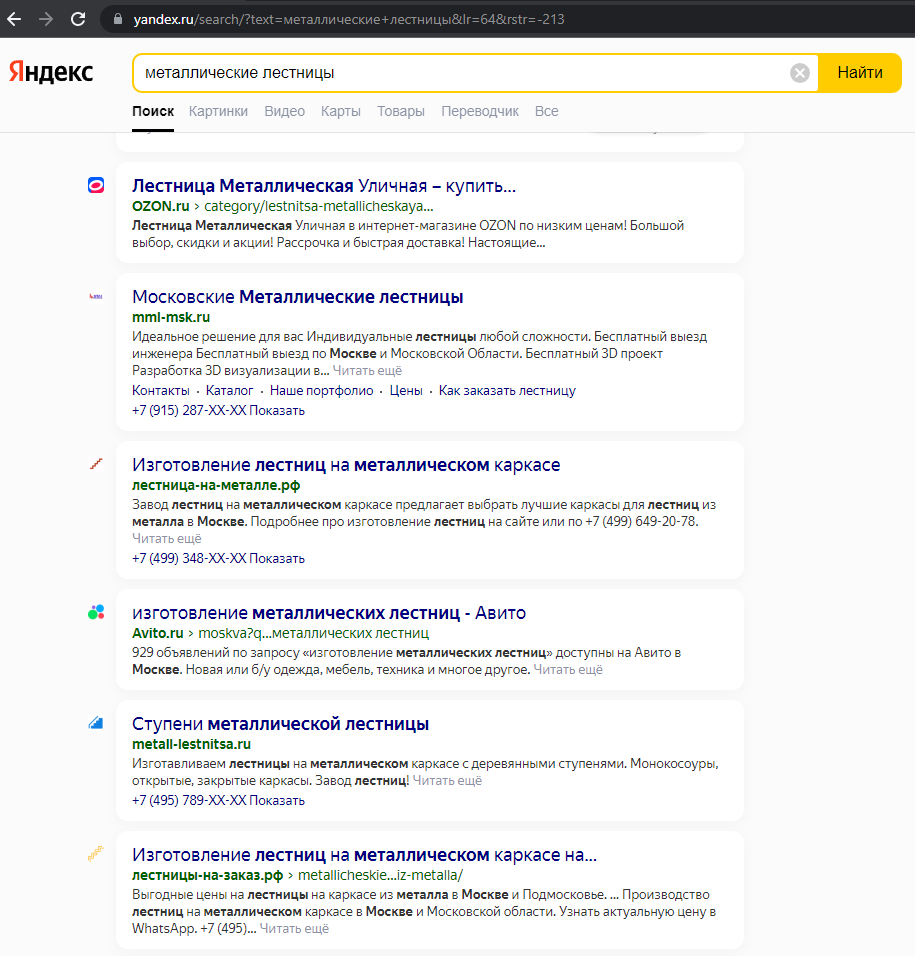Click the лестницы-на-заказ.рф favicon
The image size is (915, 956).
point(96,854)
